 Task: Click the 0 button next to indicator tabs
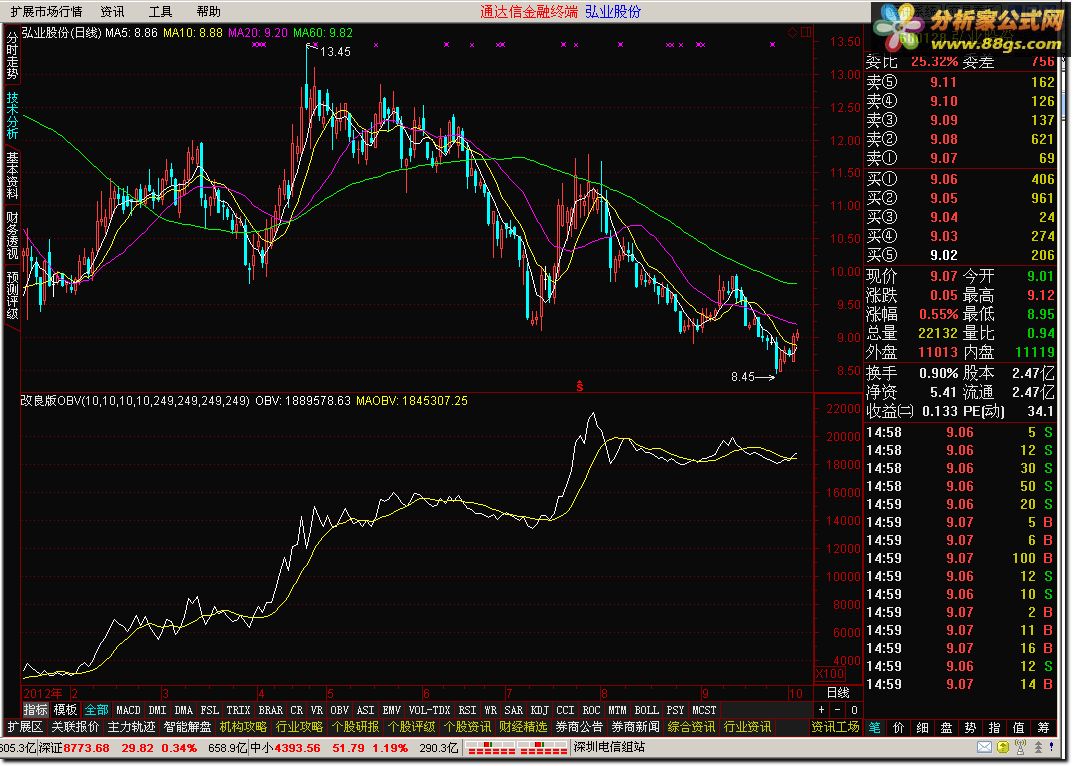[854, 710]
